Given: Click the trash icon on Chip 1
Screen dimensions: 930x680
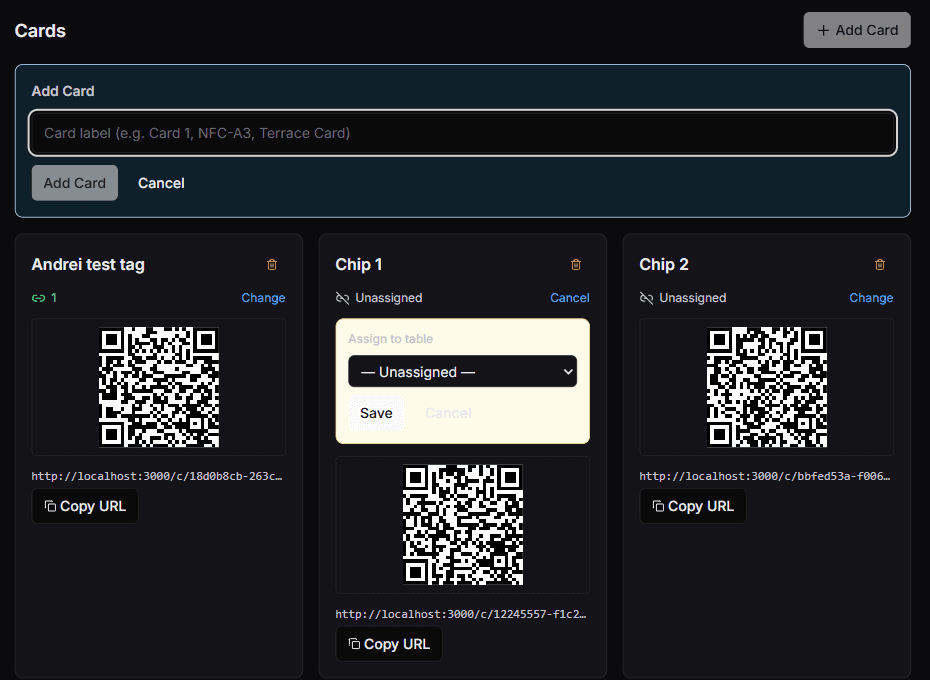Looking at the screenshot, I should [576, 265].
